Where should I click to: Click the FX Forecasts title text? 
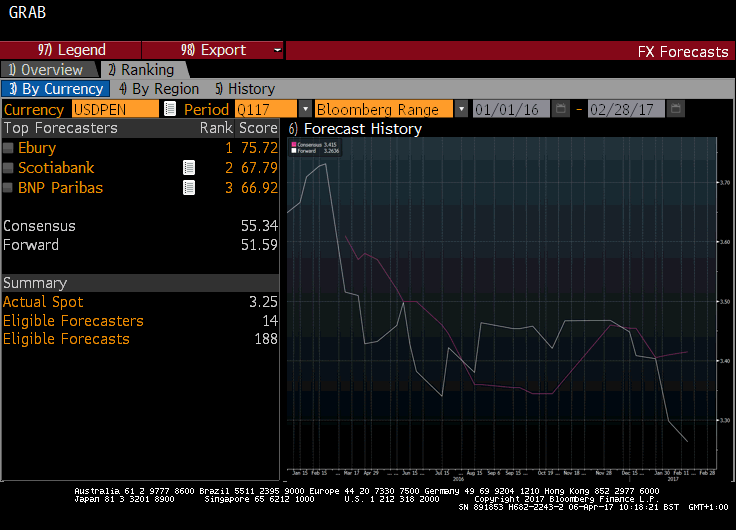[683, 52]
